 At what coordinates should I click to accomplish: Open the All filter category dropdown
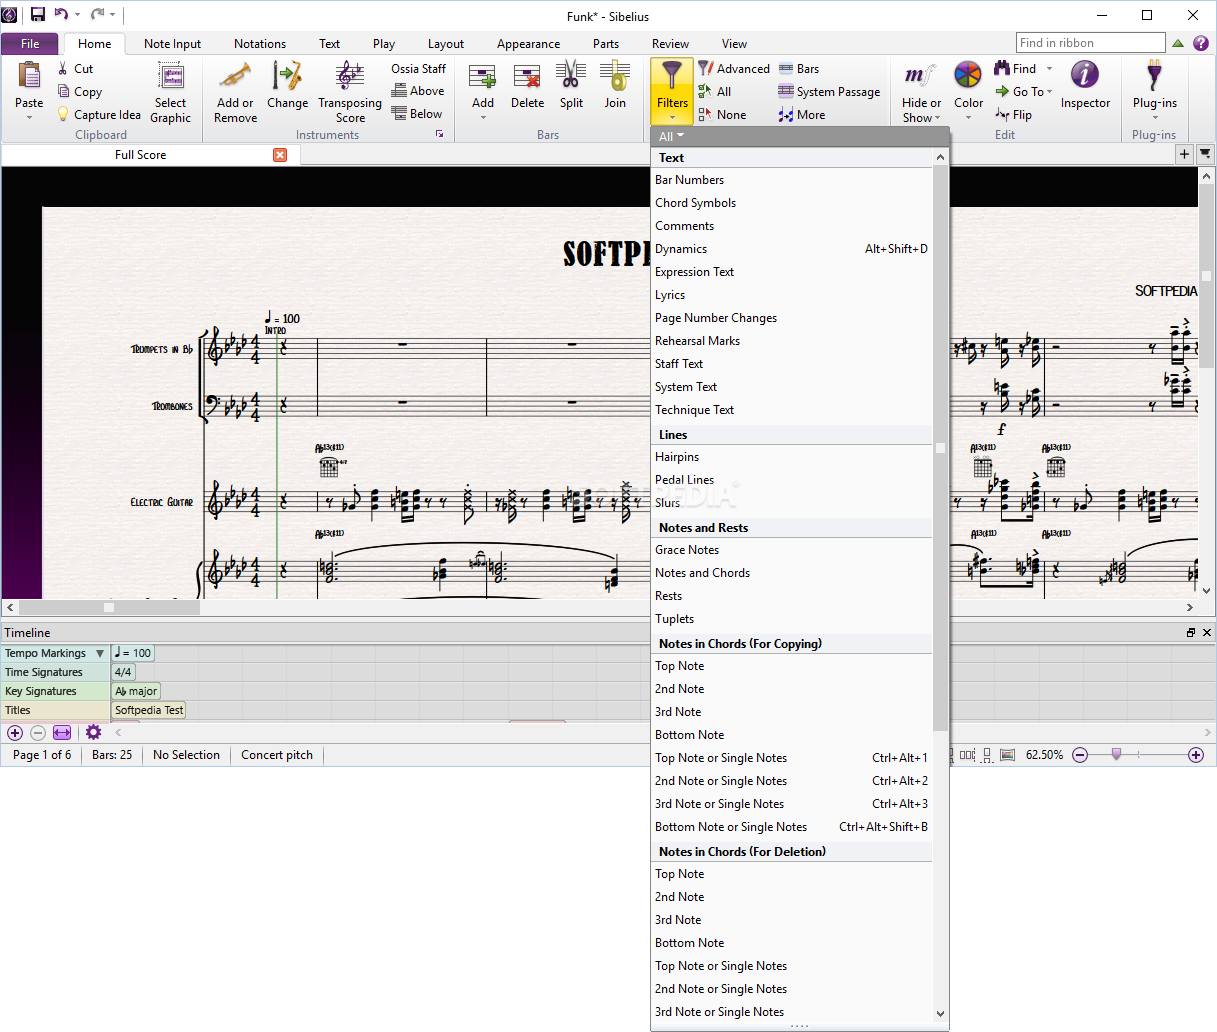point(671,136)
